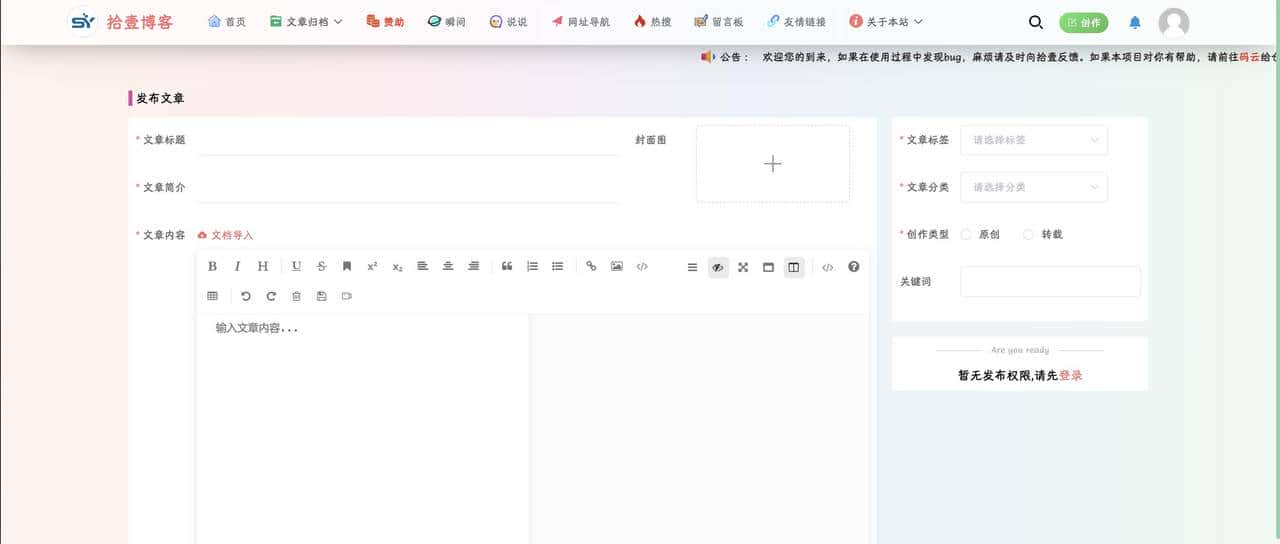Viewport: 1280px width, 544px height.
Task: Click the 登录 login link
Action: 1070,376
